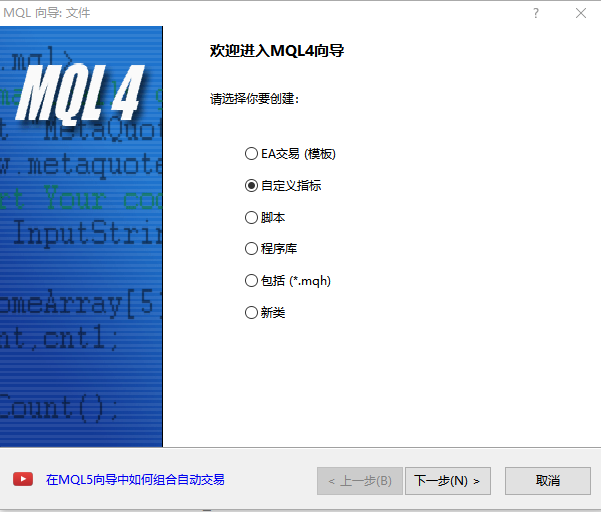This screenshot has height=512, width=601.
Task: Pick the 新类 radio option
Action: (x=265, y=312)
